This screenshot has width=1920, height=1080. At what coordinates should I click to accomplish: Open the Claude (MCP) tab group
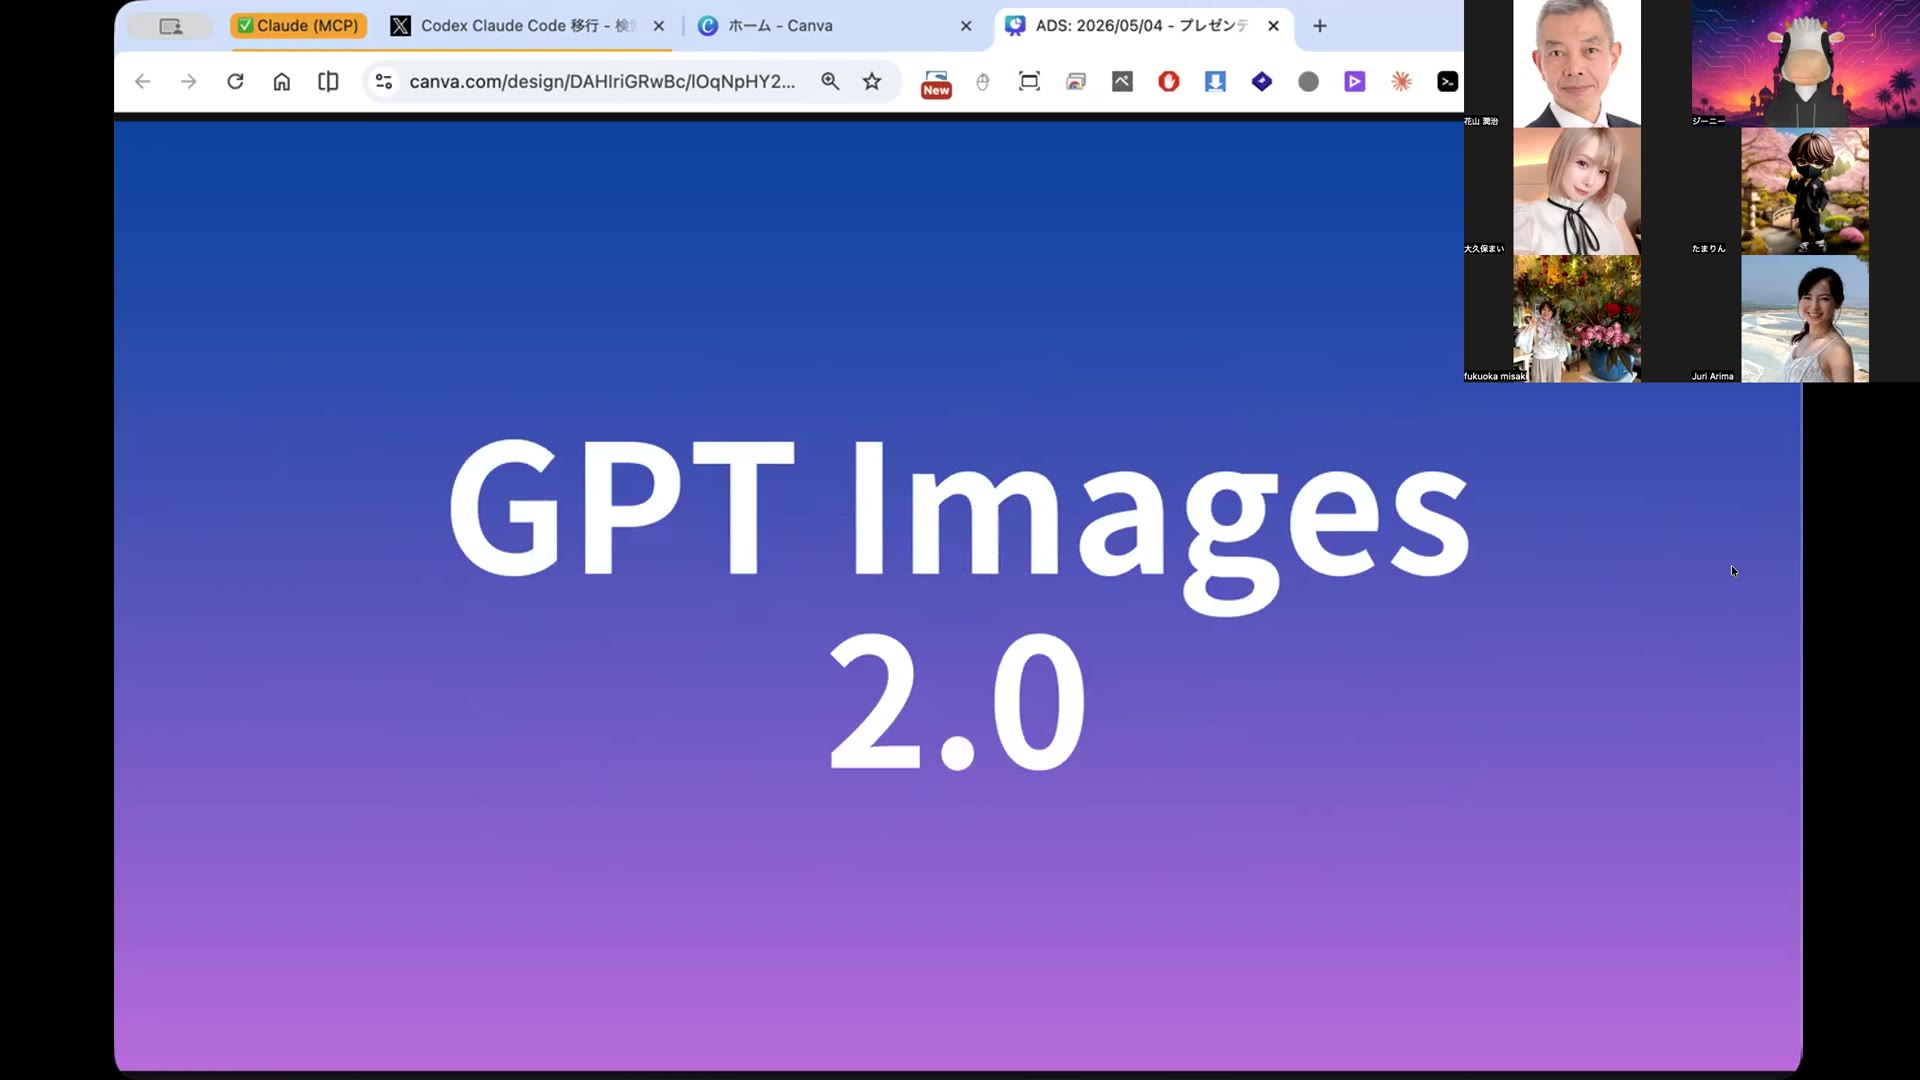pyautogui.click(x=298, y=26)
